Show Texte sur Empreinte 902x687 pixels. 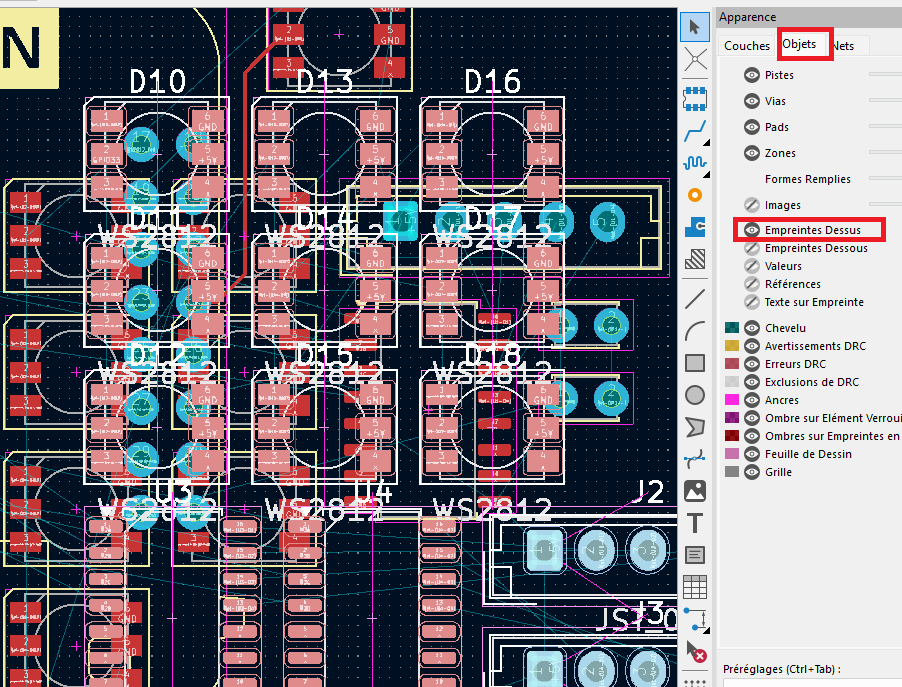pos(751,301)
